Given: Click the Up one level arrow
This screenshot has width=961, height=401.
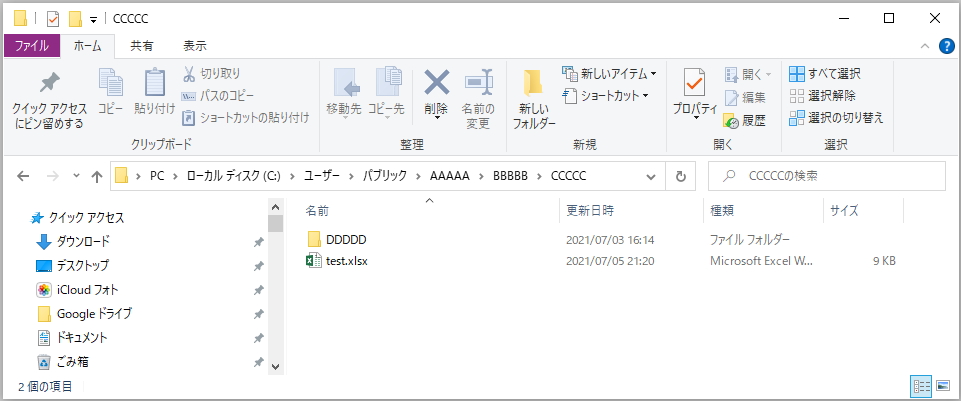Looking at the screenshot, I should (96, 176).
